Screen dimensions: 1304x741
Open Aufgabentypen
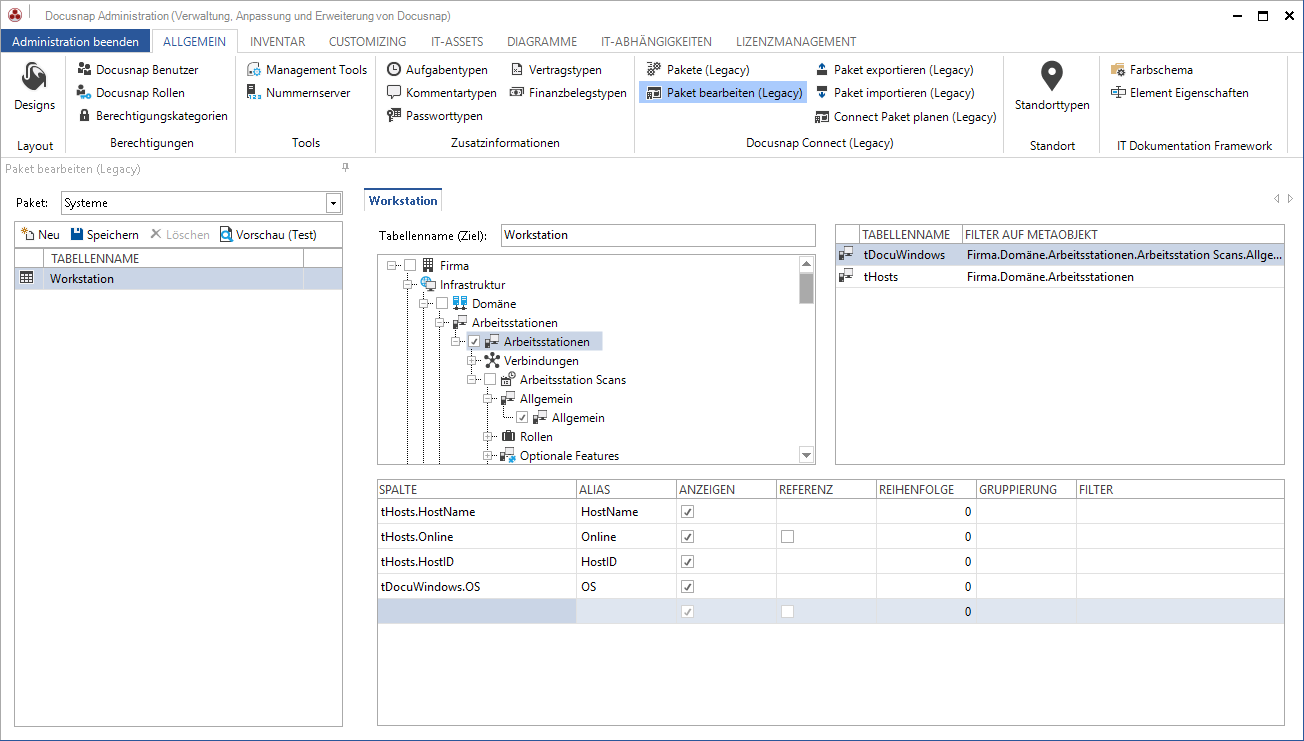437,70
